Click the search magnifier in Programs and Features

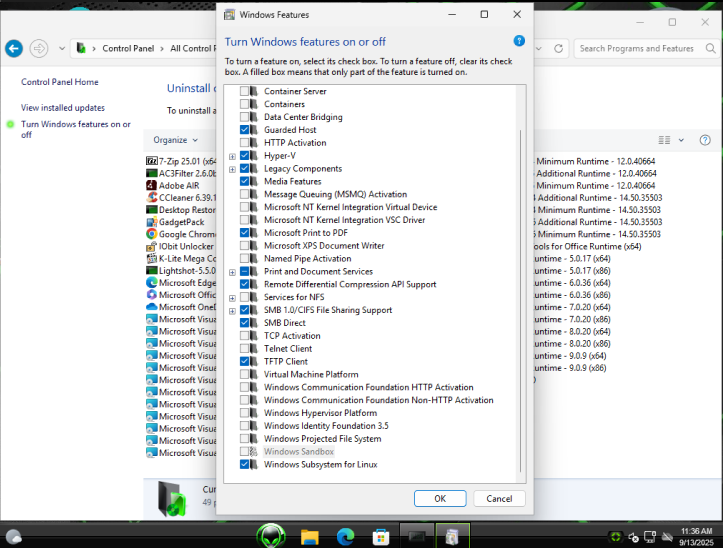[x=711, y=48]
